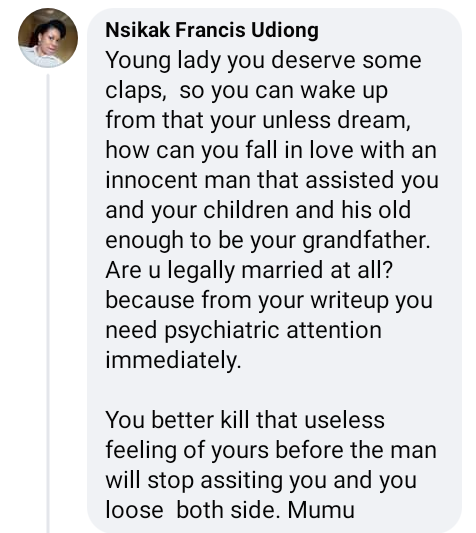Click the word 'innocent' in the comment
This screenshot has height=533, width=476.
pyautogui.click(x=151, y=180)
